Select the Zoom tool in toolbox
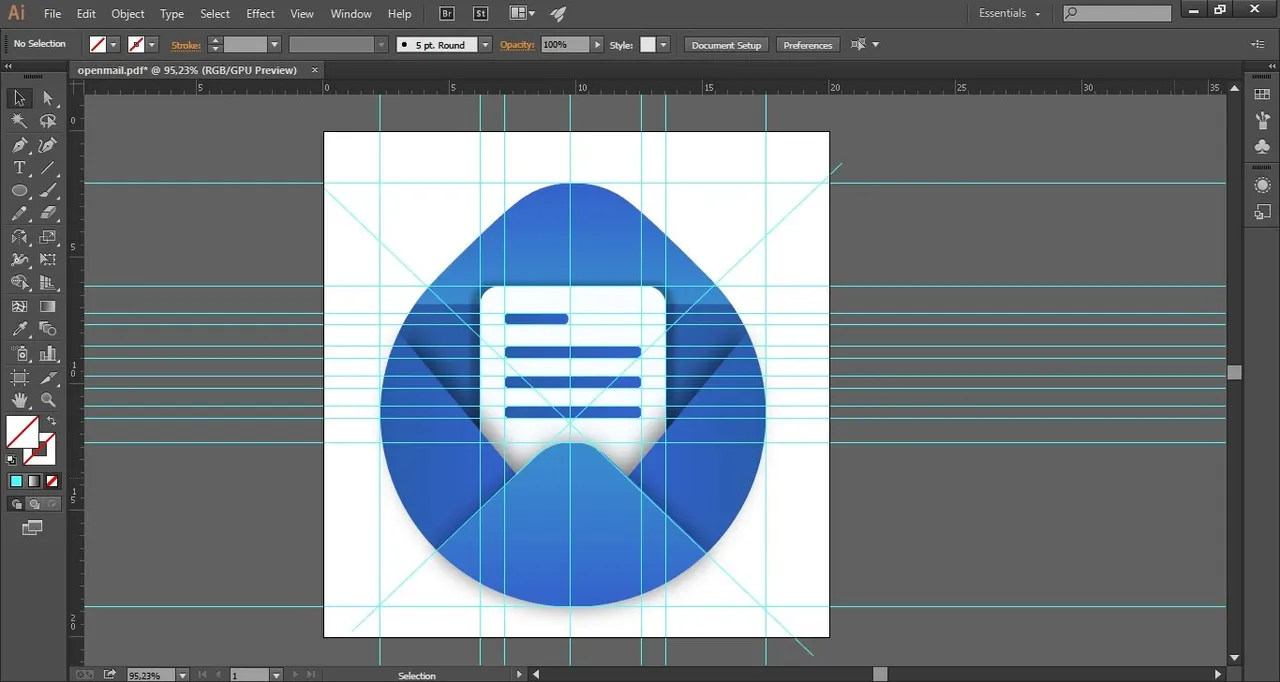 (x=48, y=400)
